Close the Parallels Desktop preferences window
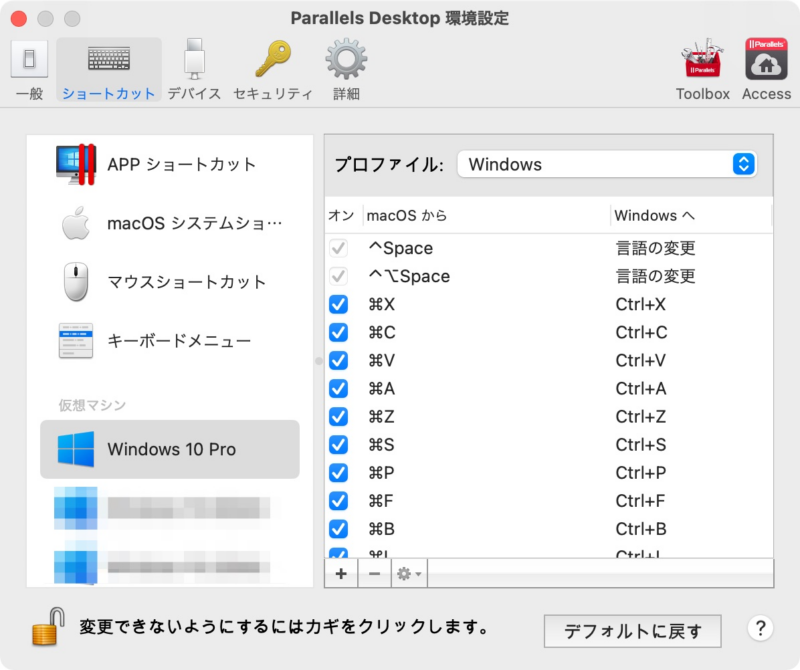800x670 pixels. tap(19, 19)
